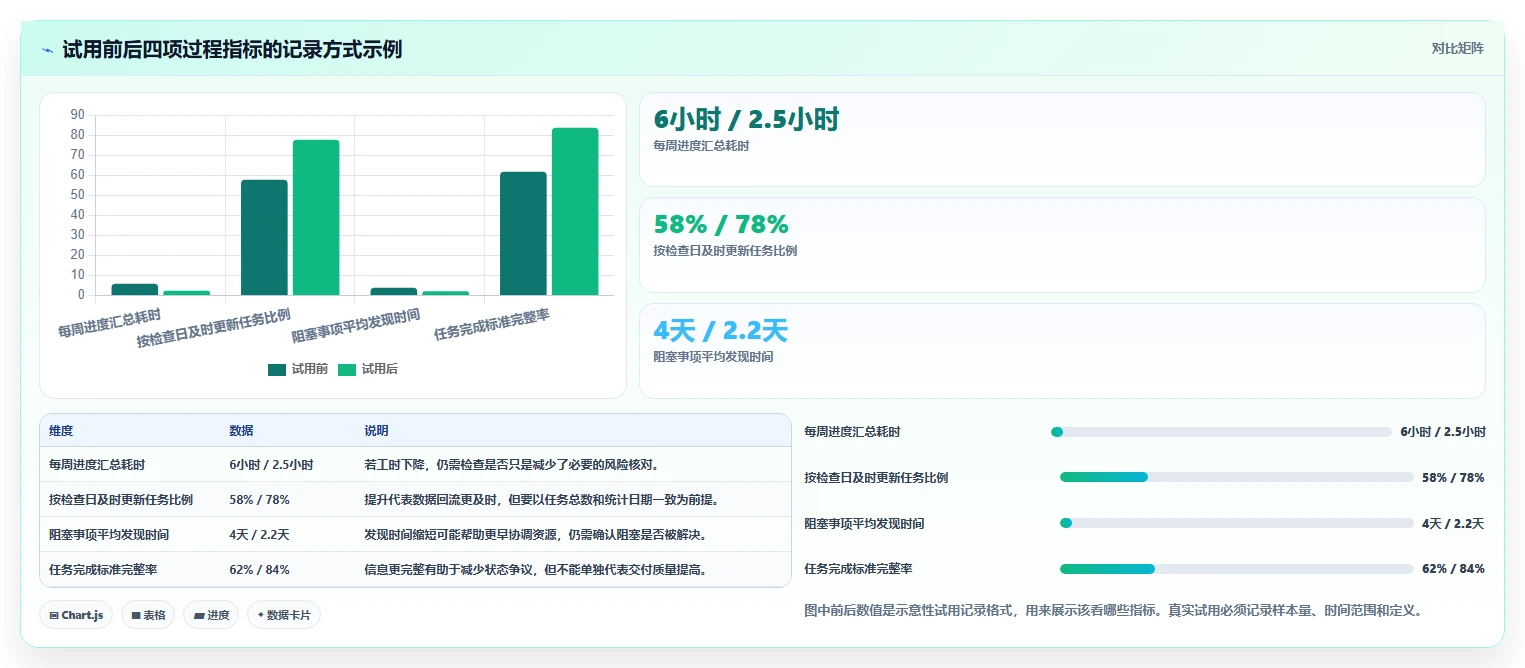Click the description starting 信息更完整
Screen dimensions: 1525x668
coord(535,570)
